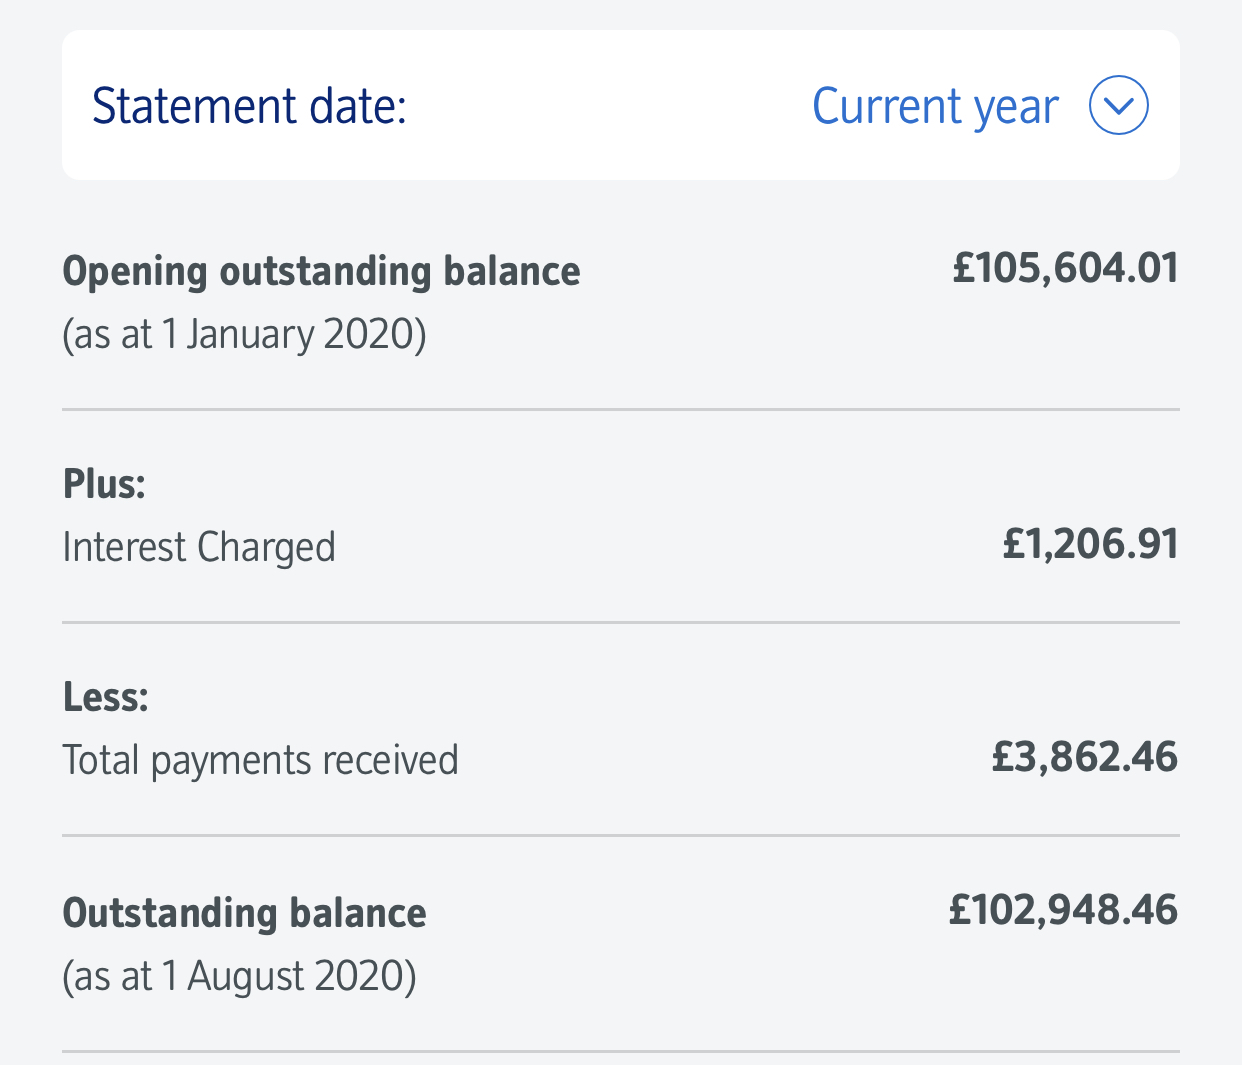Select the bottom Outstanding balance heading

click(x=244, y=913)
